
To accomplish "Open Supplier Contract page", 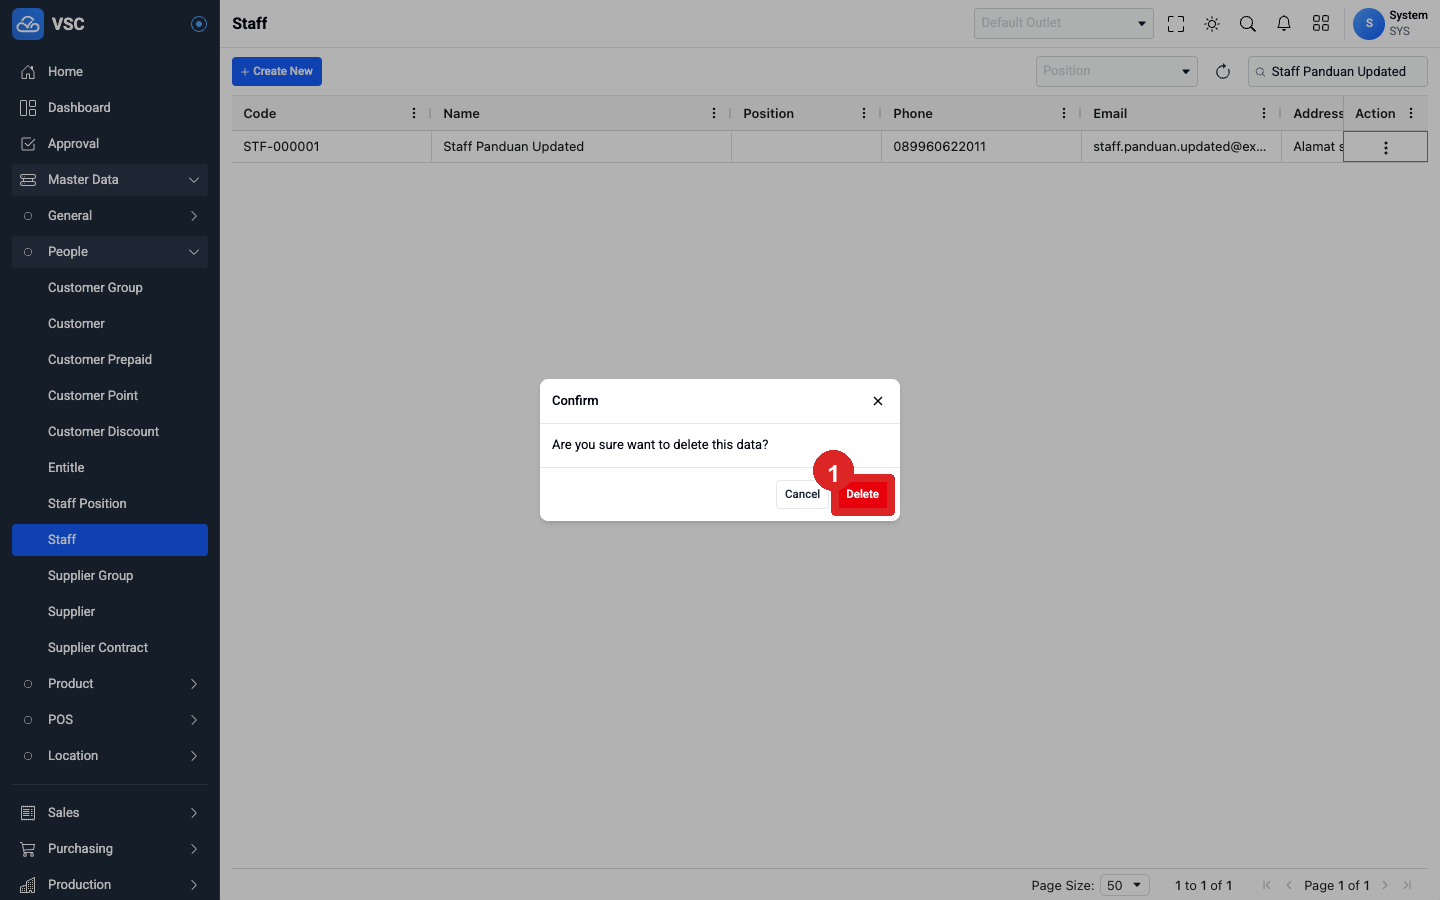I will pos(110,648).
